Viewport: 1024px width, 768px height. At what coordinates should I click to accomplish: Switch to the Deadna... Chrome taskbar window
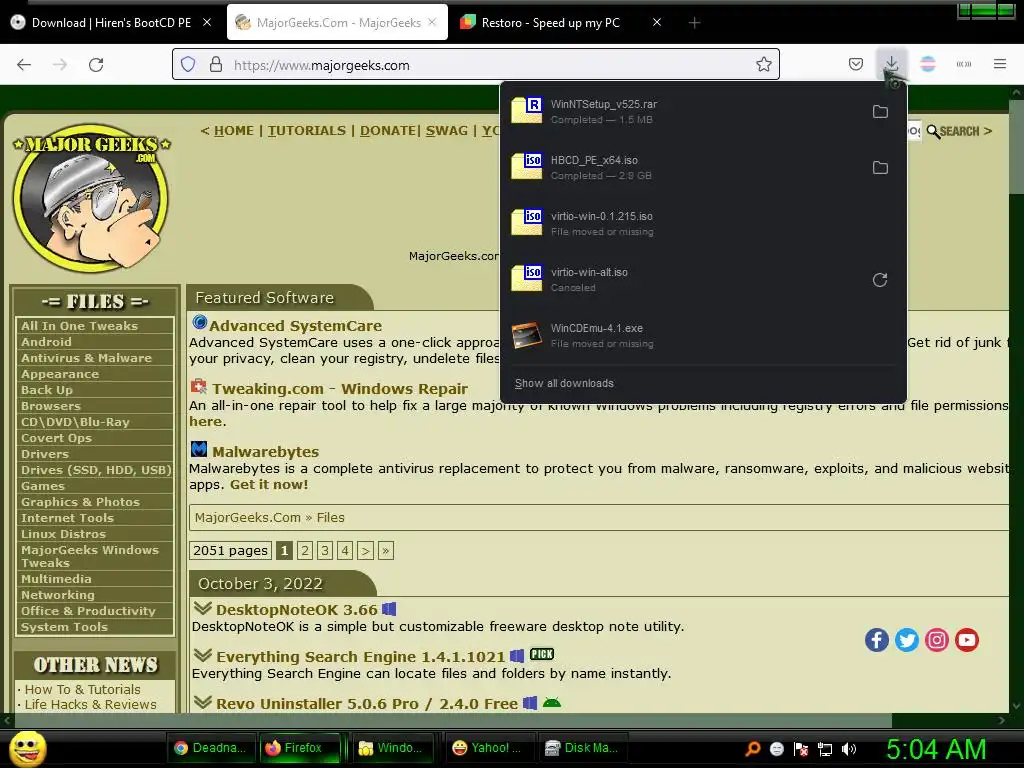pos(212,748)
